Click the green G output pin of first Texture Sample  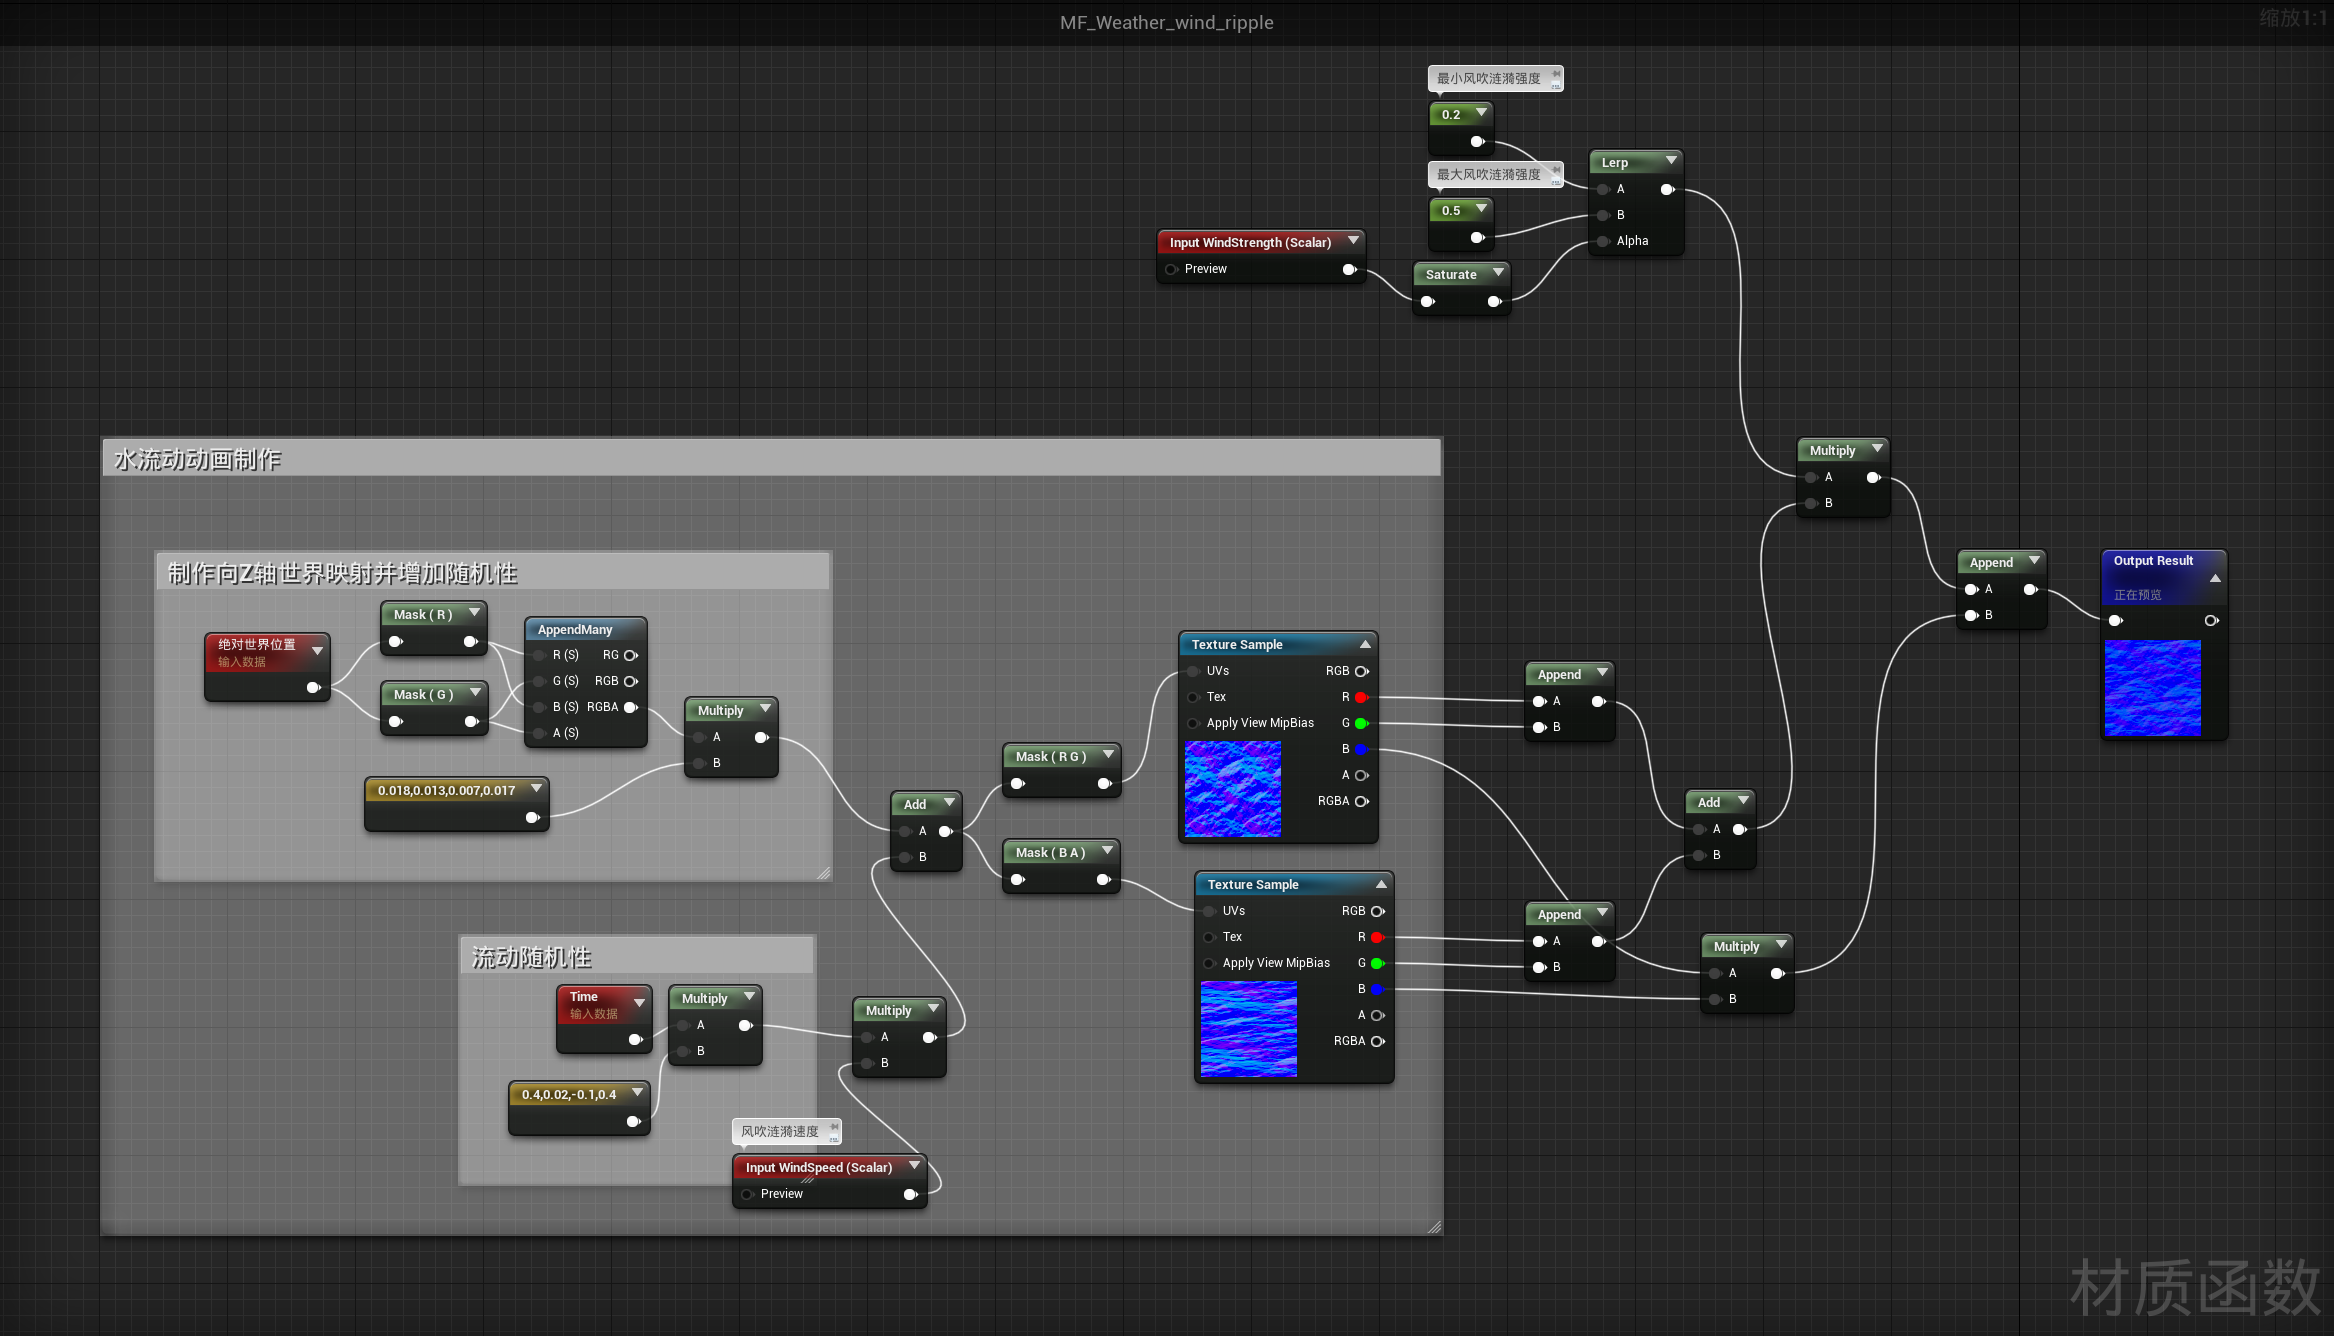(x=1361, y=723)
